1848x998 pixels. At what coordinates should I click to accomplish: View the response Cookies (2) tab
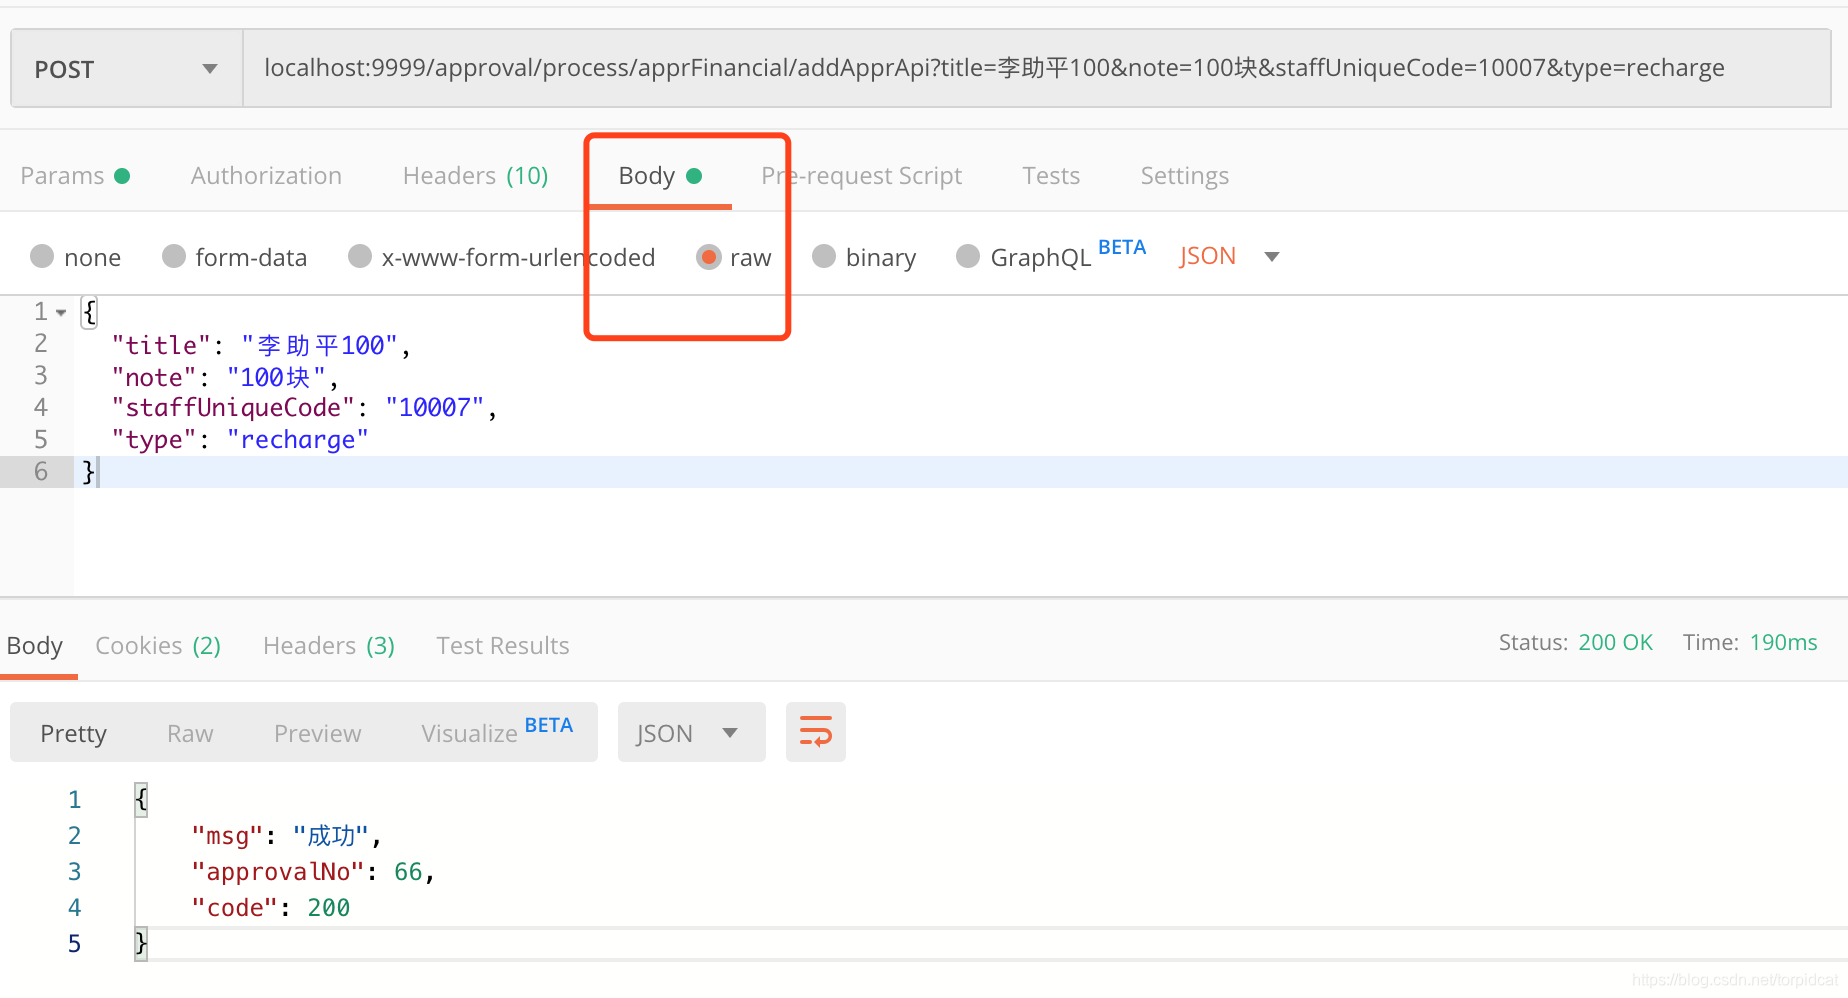point(157,645)
